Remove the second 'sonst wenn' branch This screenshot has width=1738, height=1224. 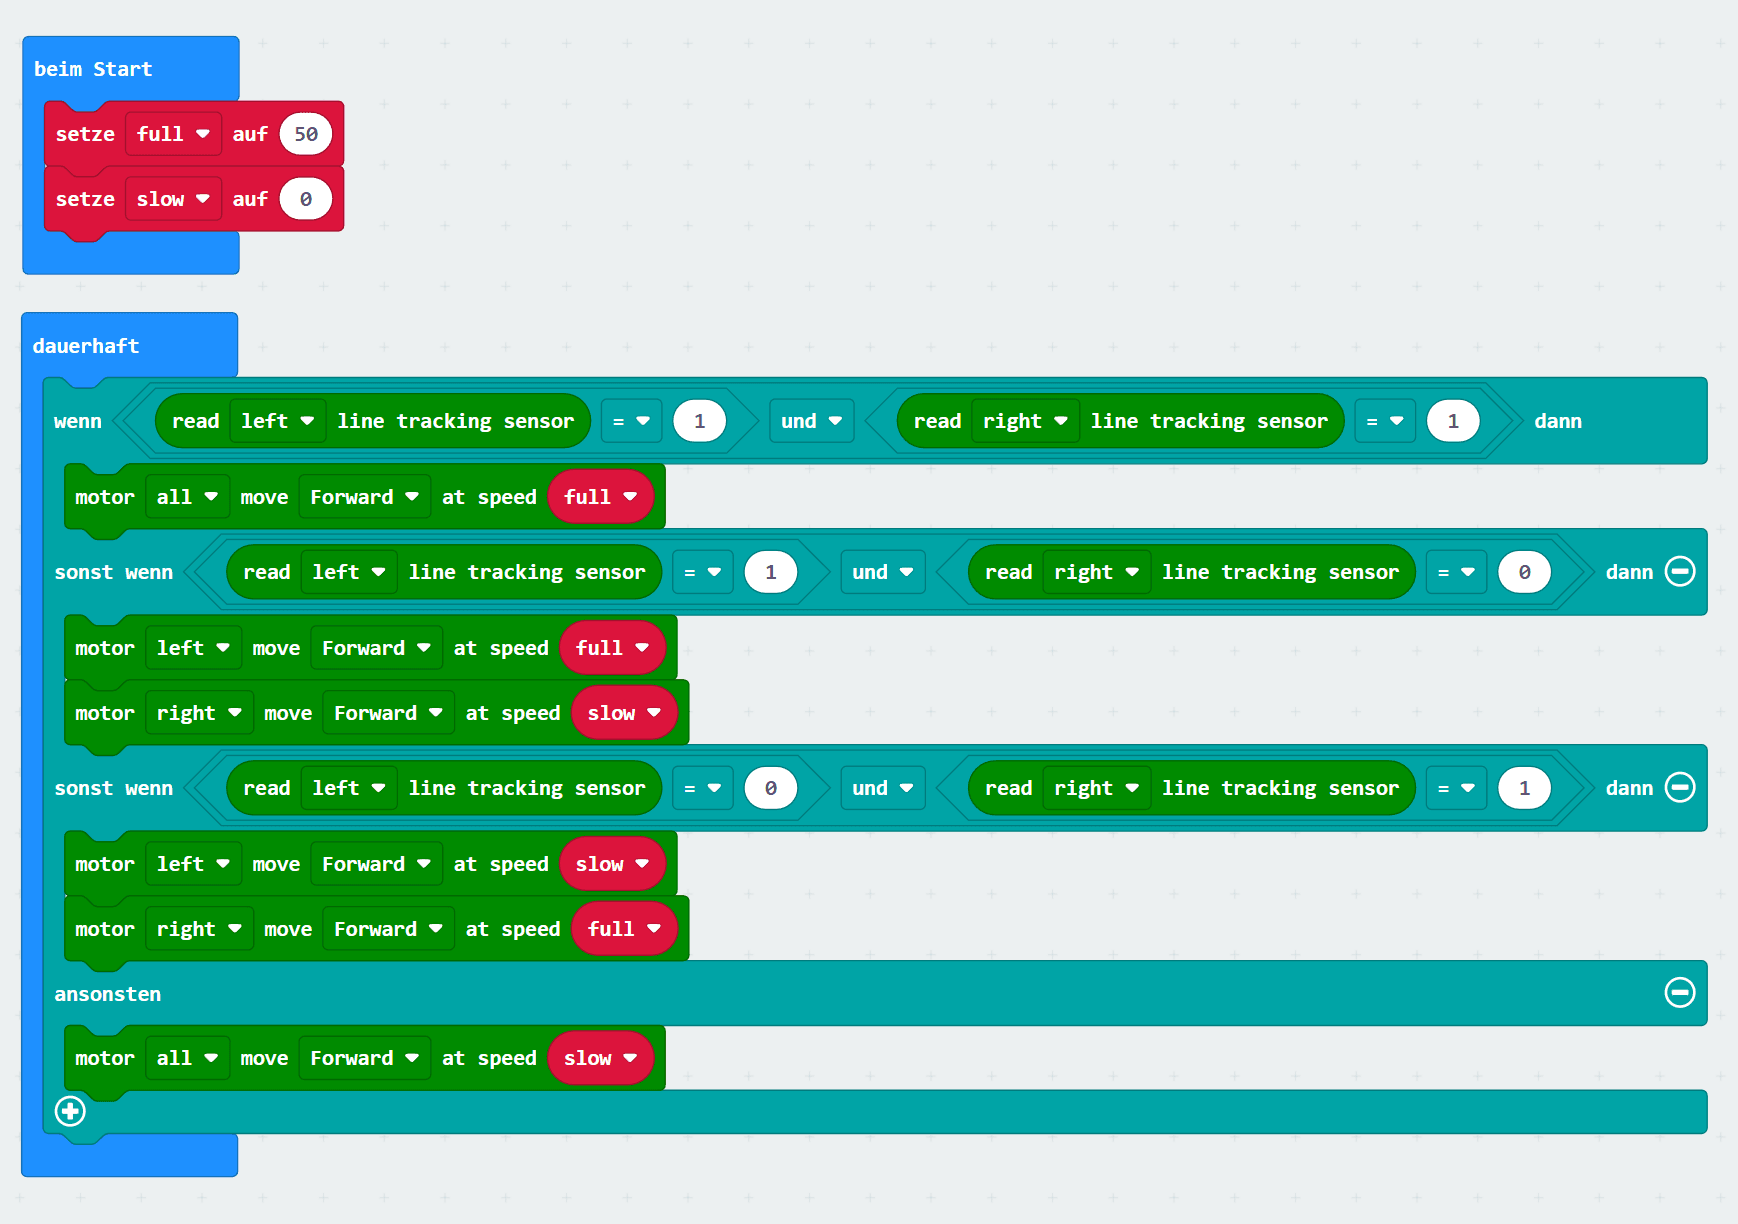click(x=1679, y=787)
